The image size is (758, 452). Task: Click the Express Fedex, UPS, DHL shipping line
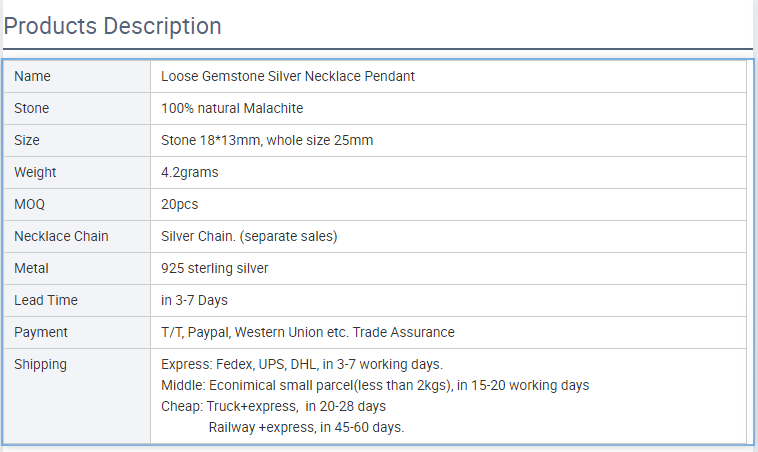(x=302, y=364)
